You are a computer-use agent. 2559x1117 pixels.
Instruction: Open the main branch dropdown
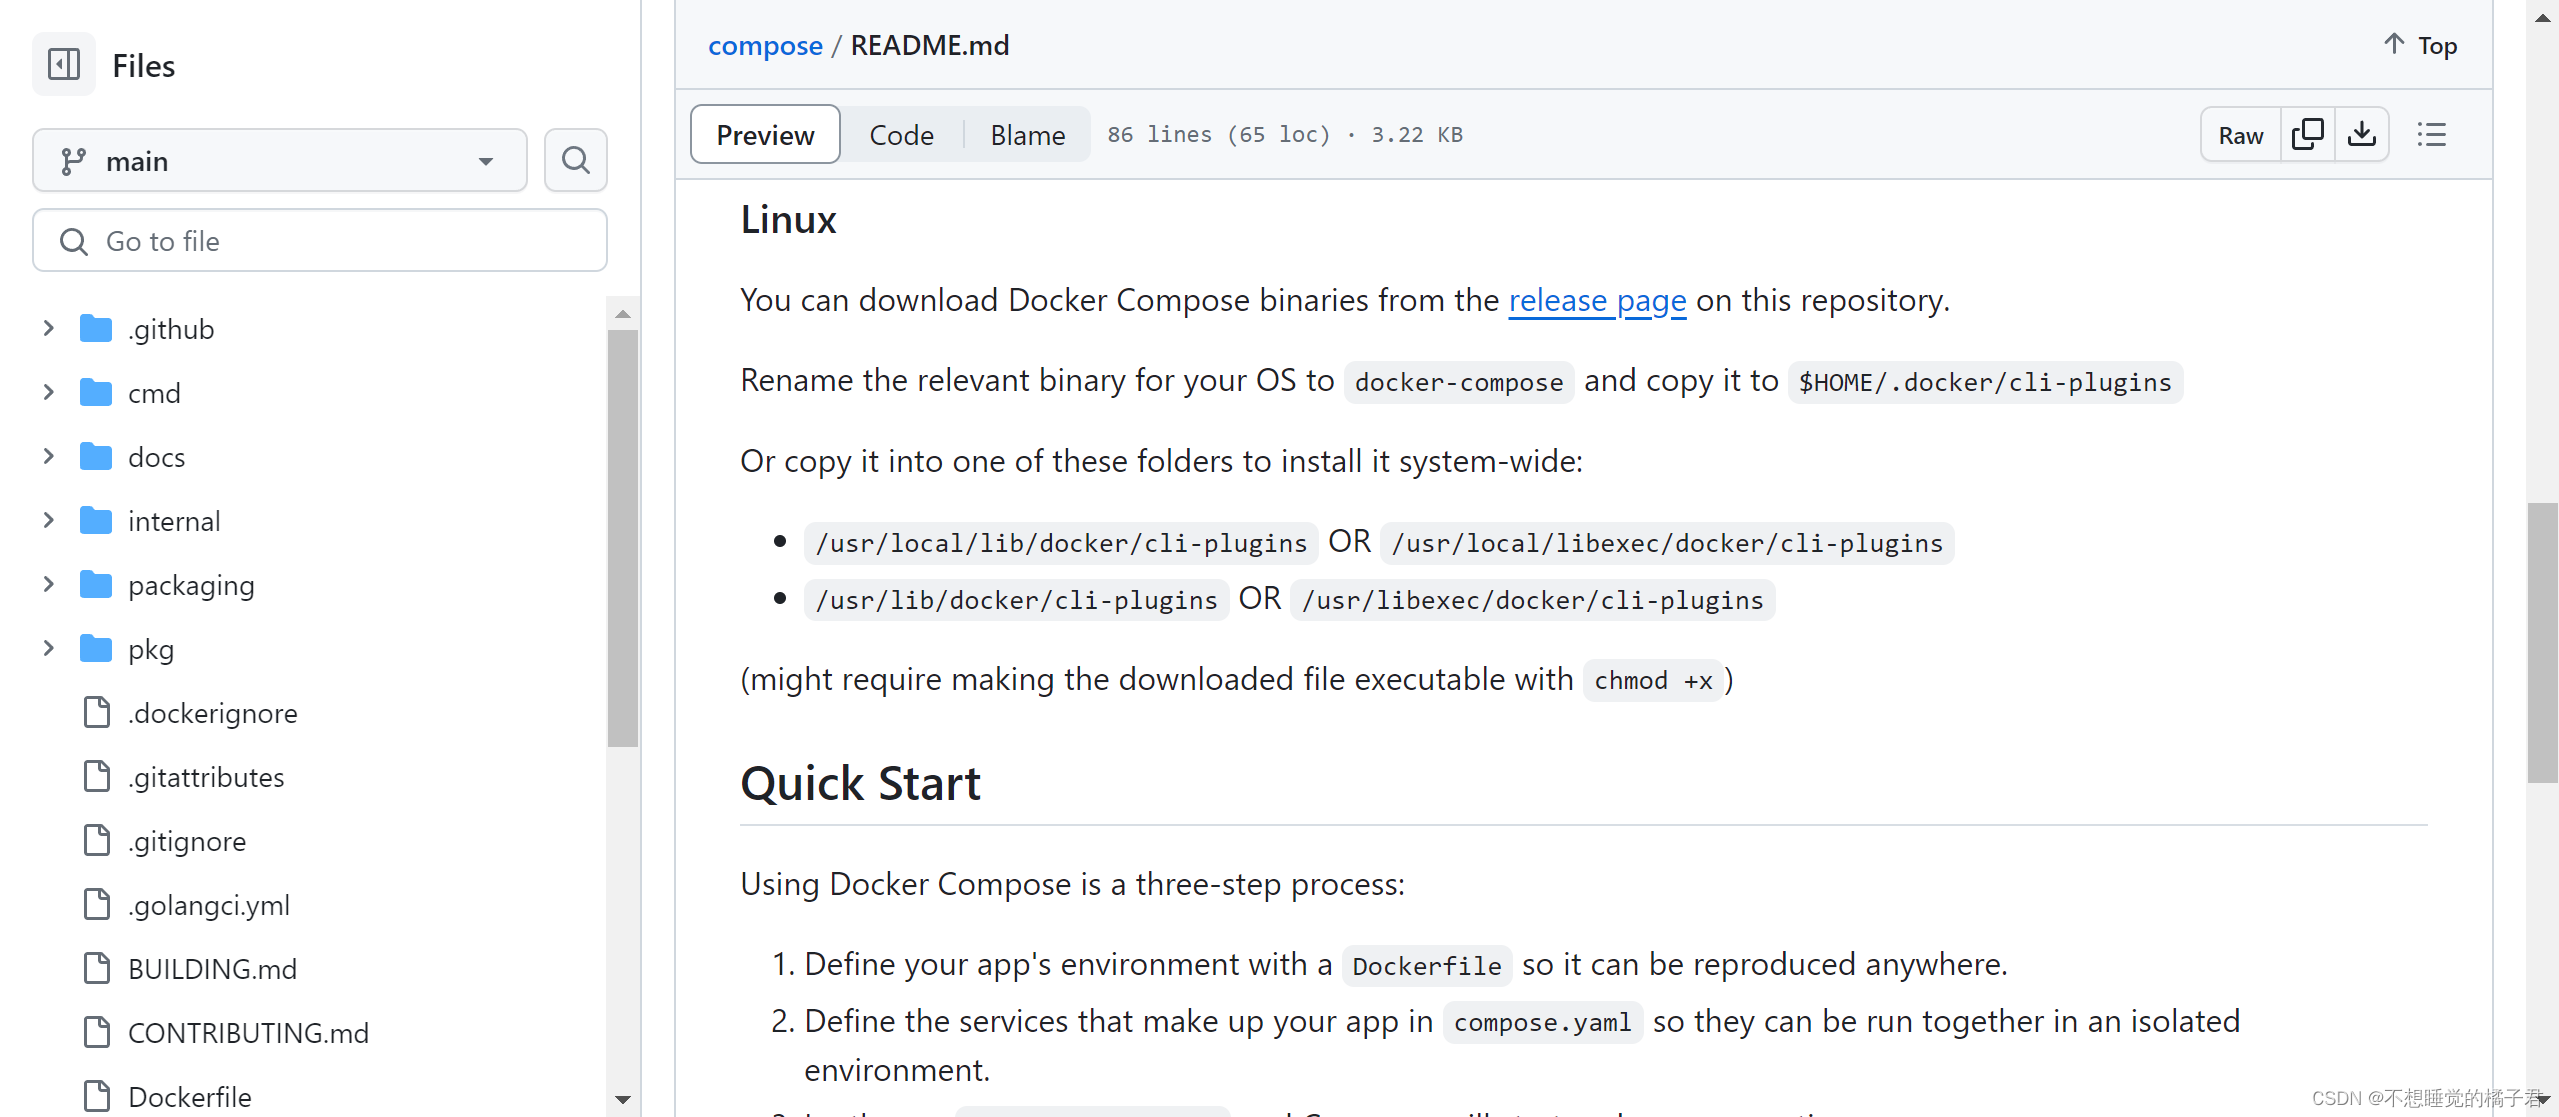(x=280, y=161)
